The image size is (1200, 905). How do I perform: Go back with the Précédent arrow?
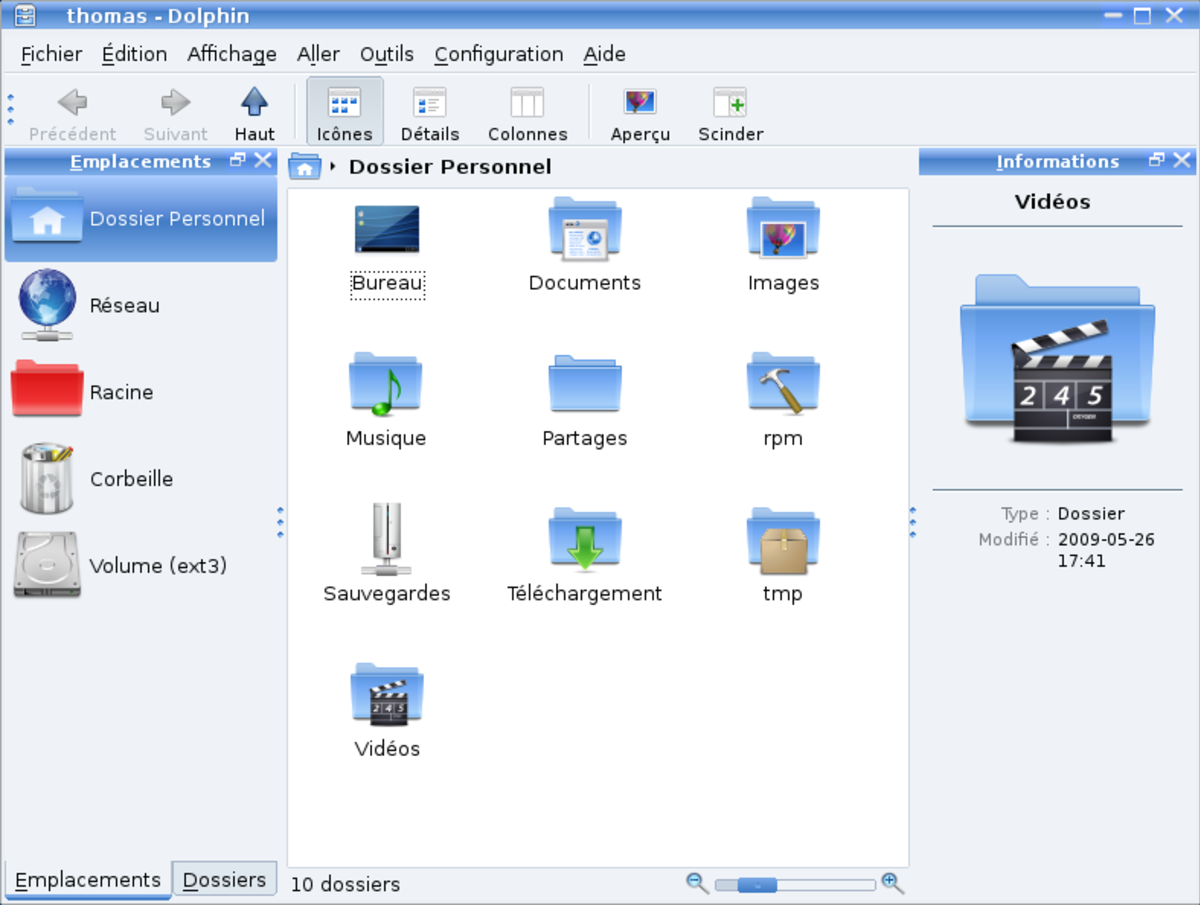(72, 113)
